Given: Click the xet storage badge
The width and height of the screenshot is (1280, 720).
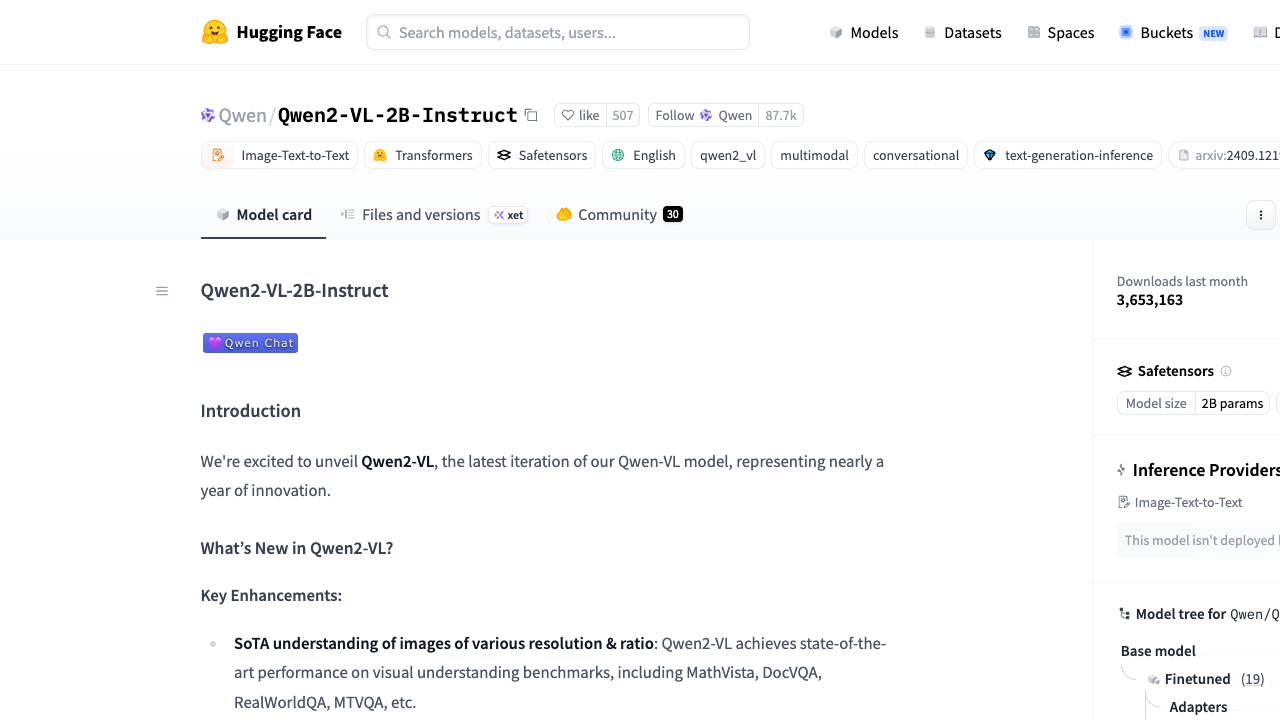Looking at the screenshot, I should pyautogui.click(x=508, y=215).
